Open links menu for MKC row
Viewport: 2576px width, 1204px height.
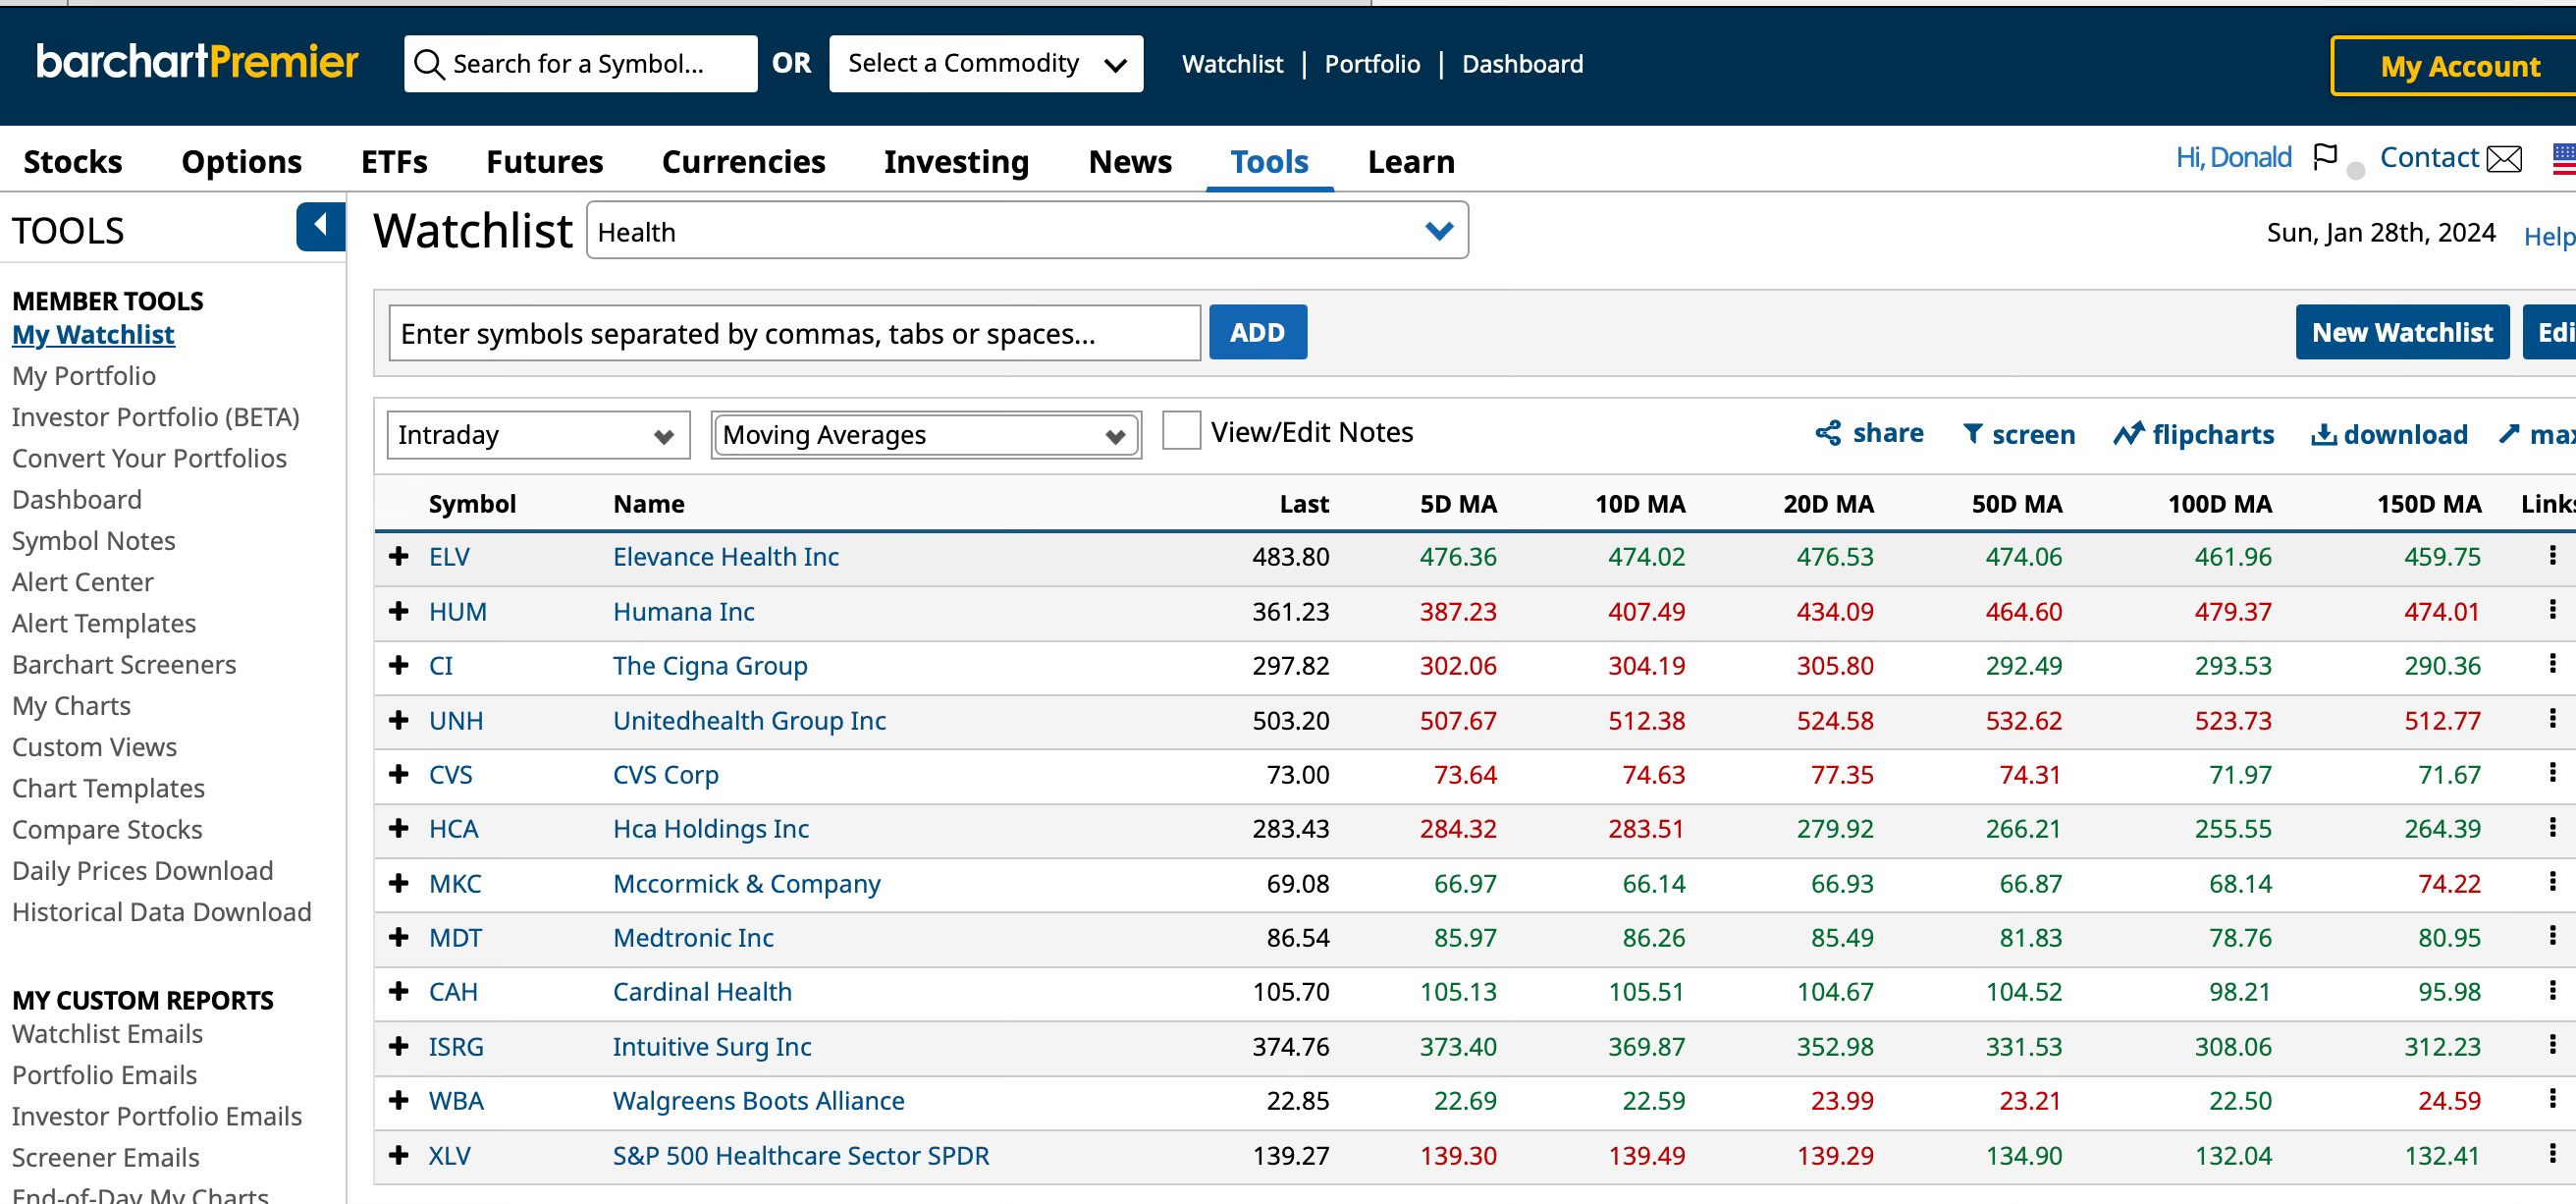(x=2552, y=882)
